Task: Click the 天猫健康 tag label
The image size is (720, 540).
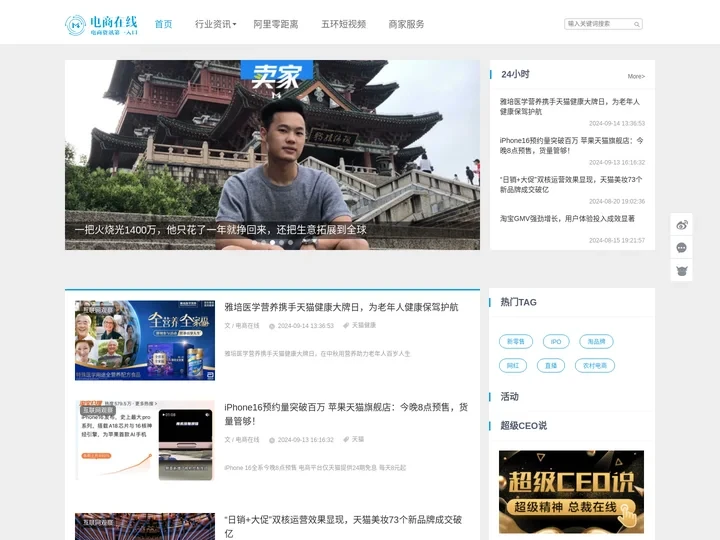Action: point(364,326)
